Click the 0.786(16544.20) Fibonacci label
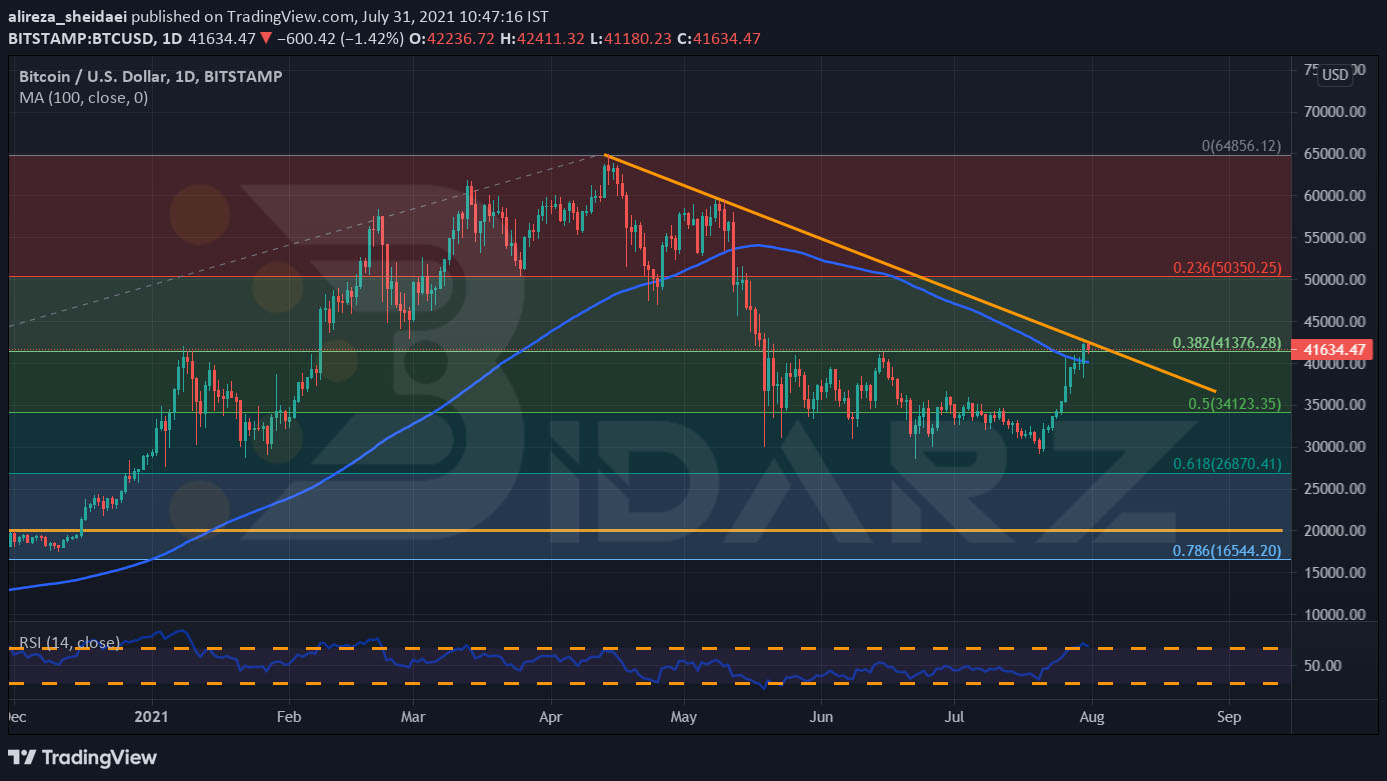Viewport: 1387px width, 781px height. pyautogui.click(x=1227, y=551)
